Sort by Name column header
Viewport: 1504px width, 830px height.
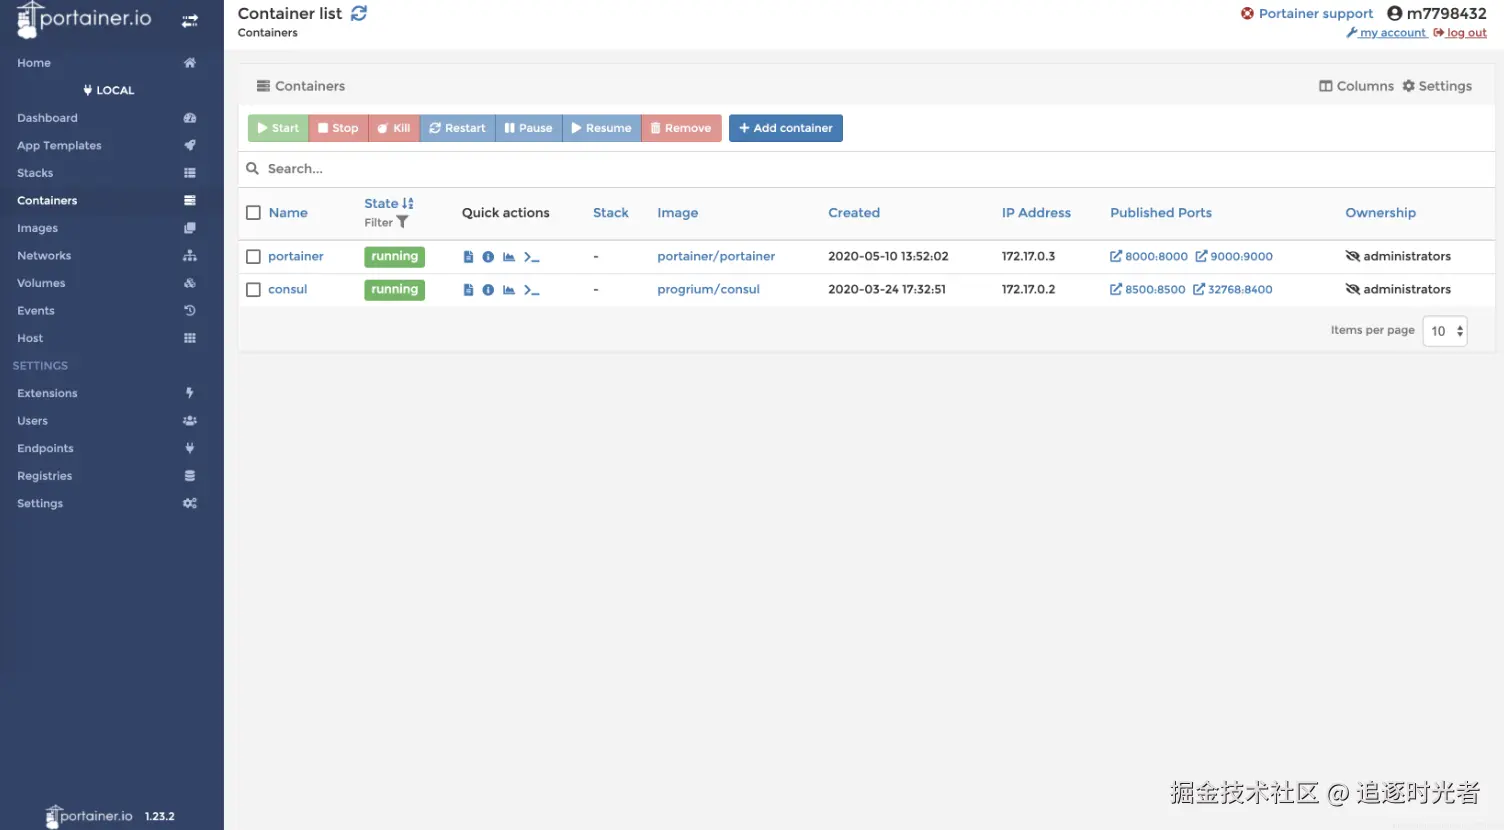click(x=288, y=213)
